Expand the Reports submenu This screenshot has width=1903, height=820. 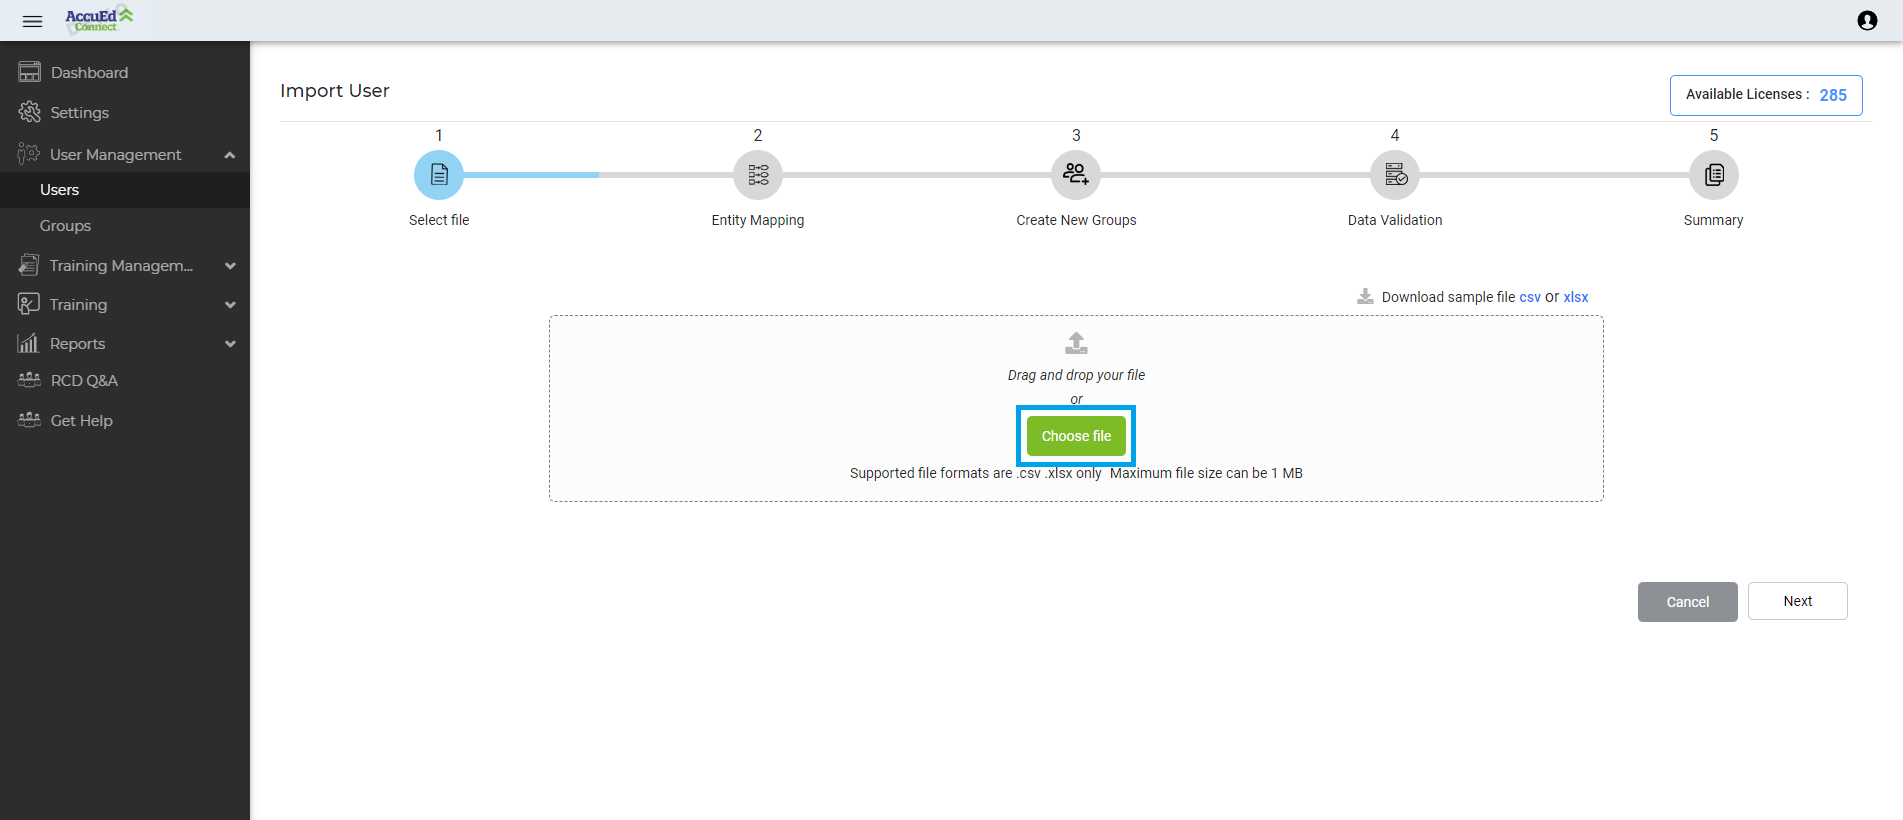coord(230,344)
